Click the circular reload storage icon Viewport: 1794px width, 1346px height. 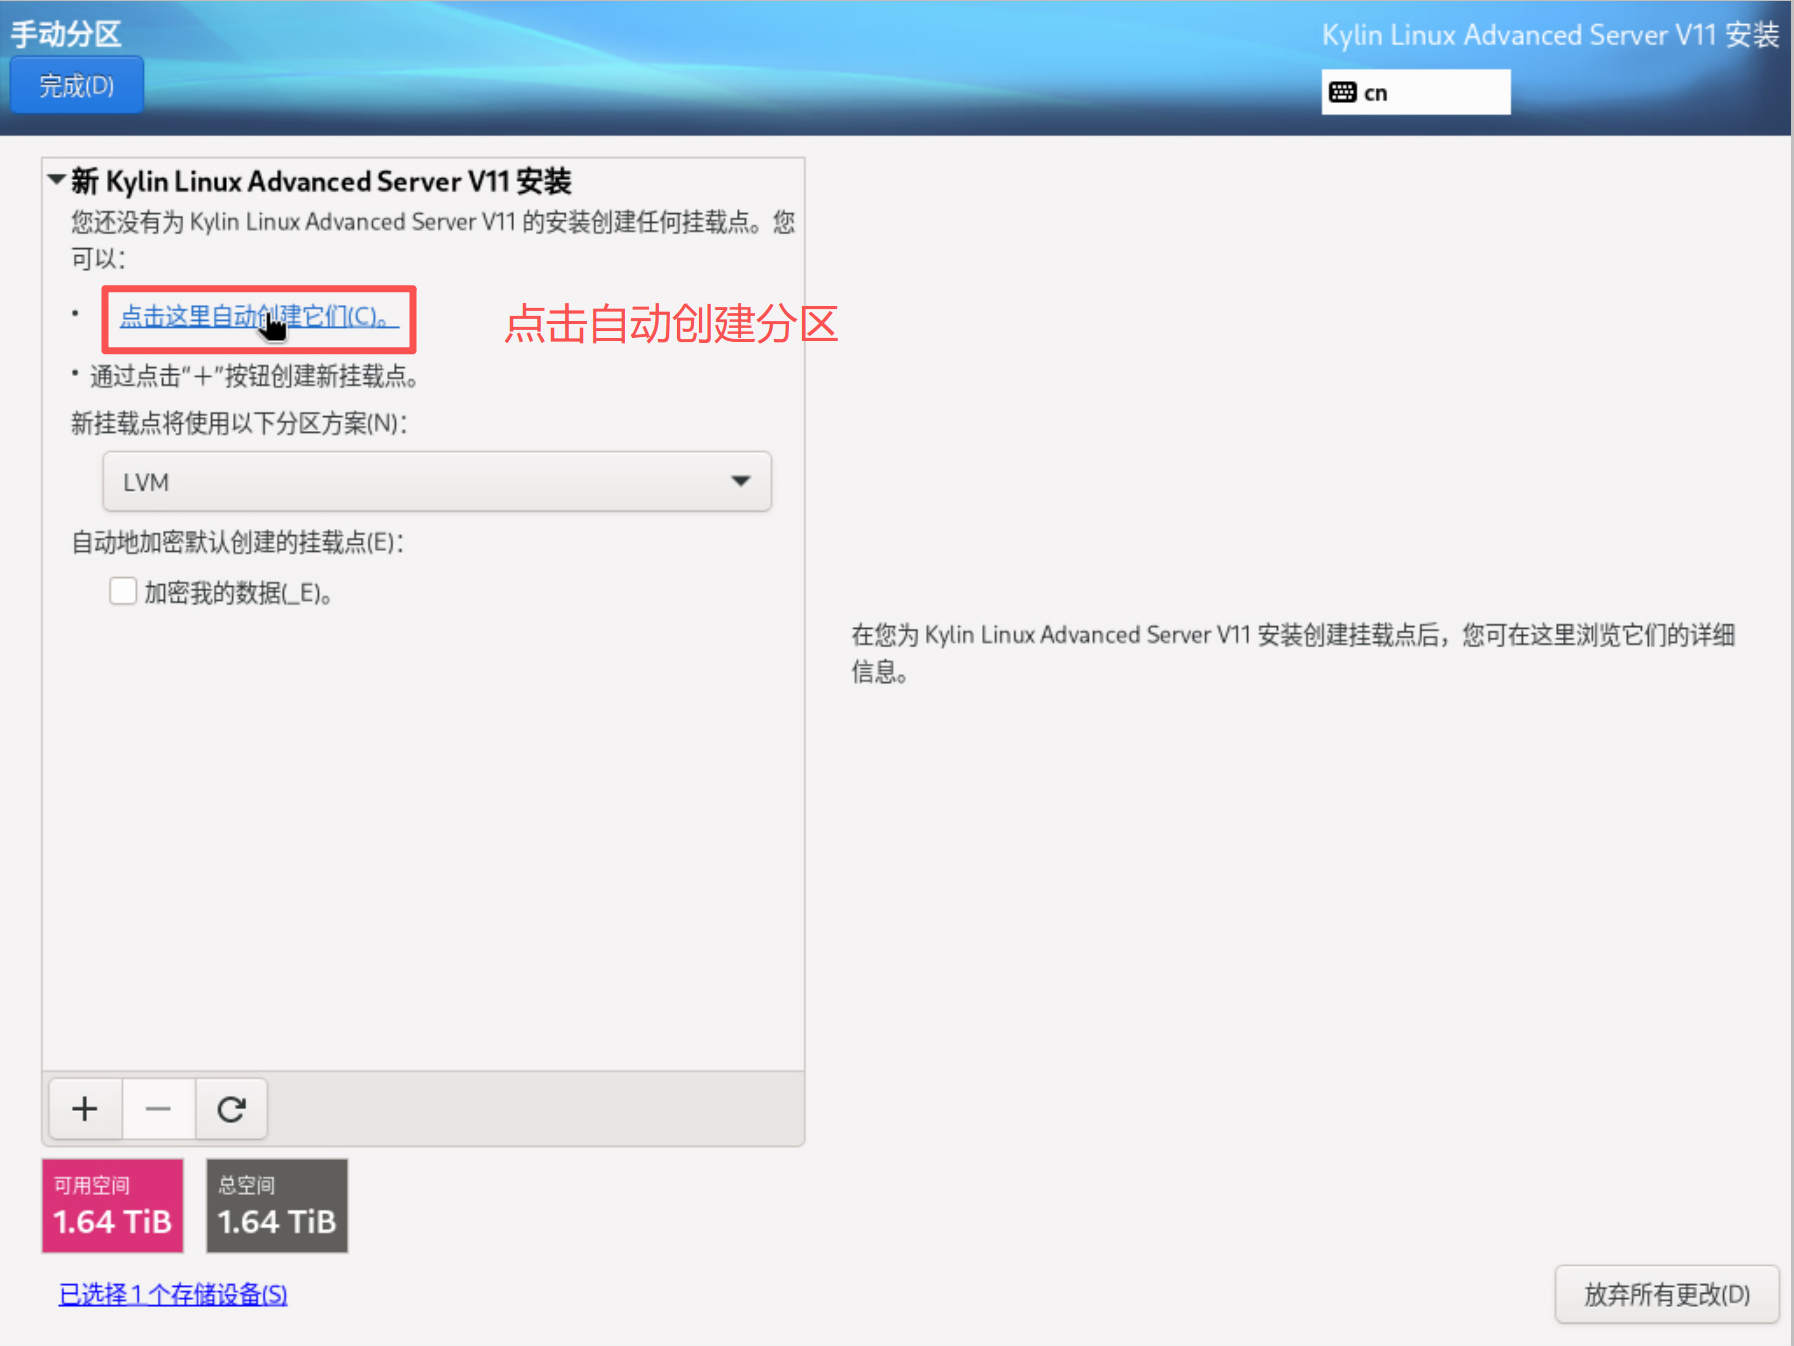(x=231, y=1109)
